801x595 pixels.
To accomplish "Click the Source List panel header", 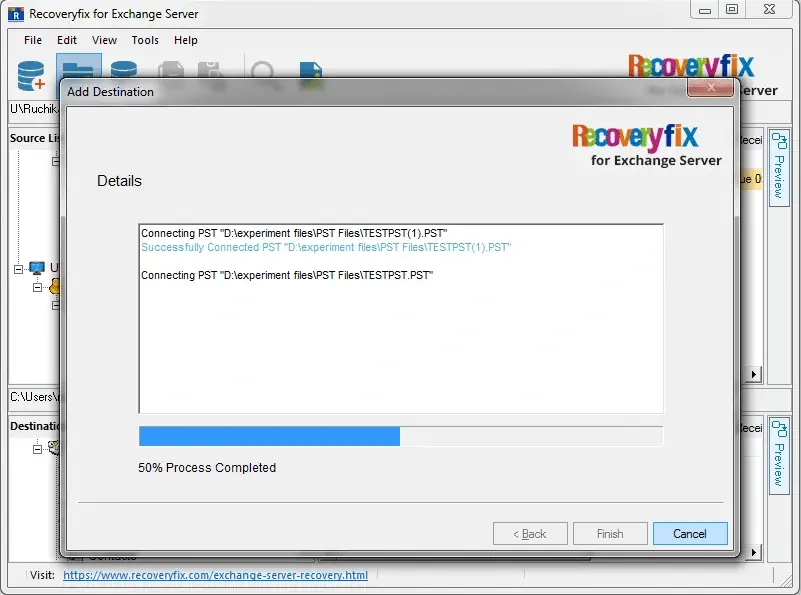I will 34,138.
